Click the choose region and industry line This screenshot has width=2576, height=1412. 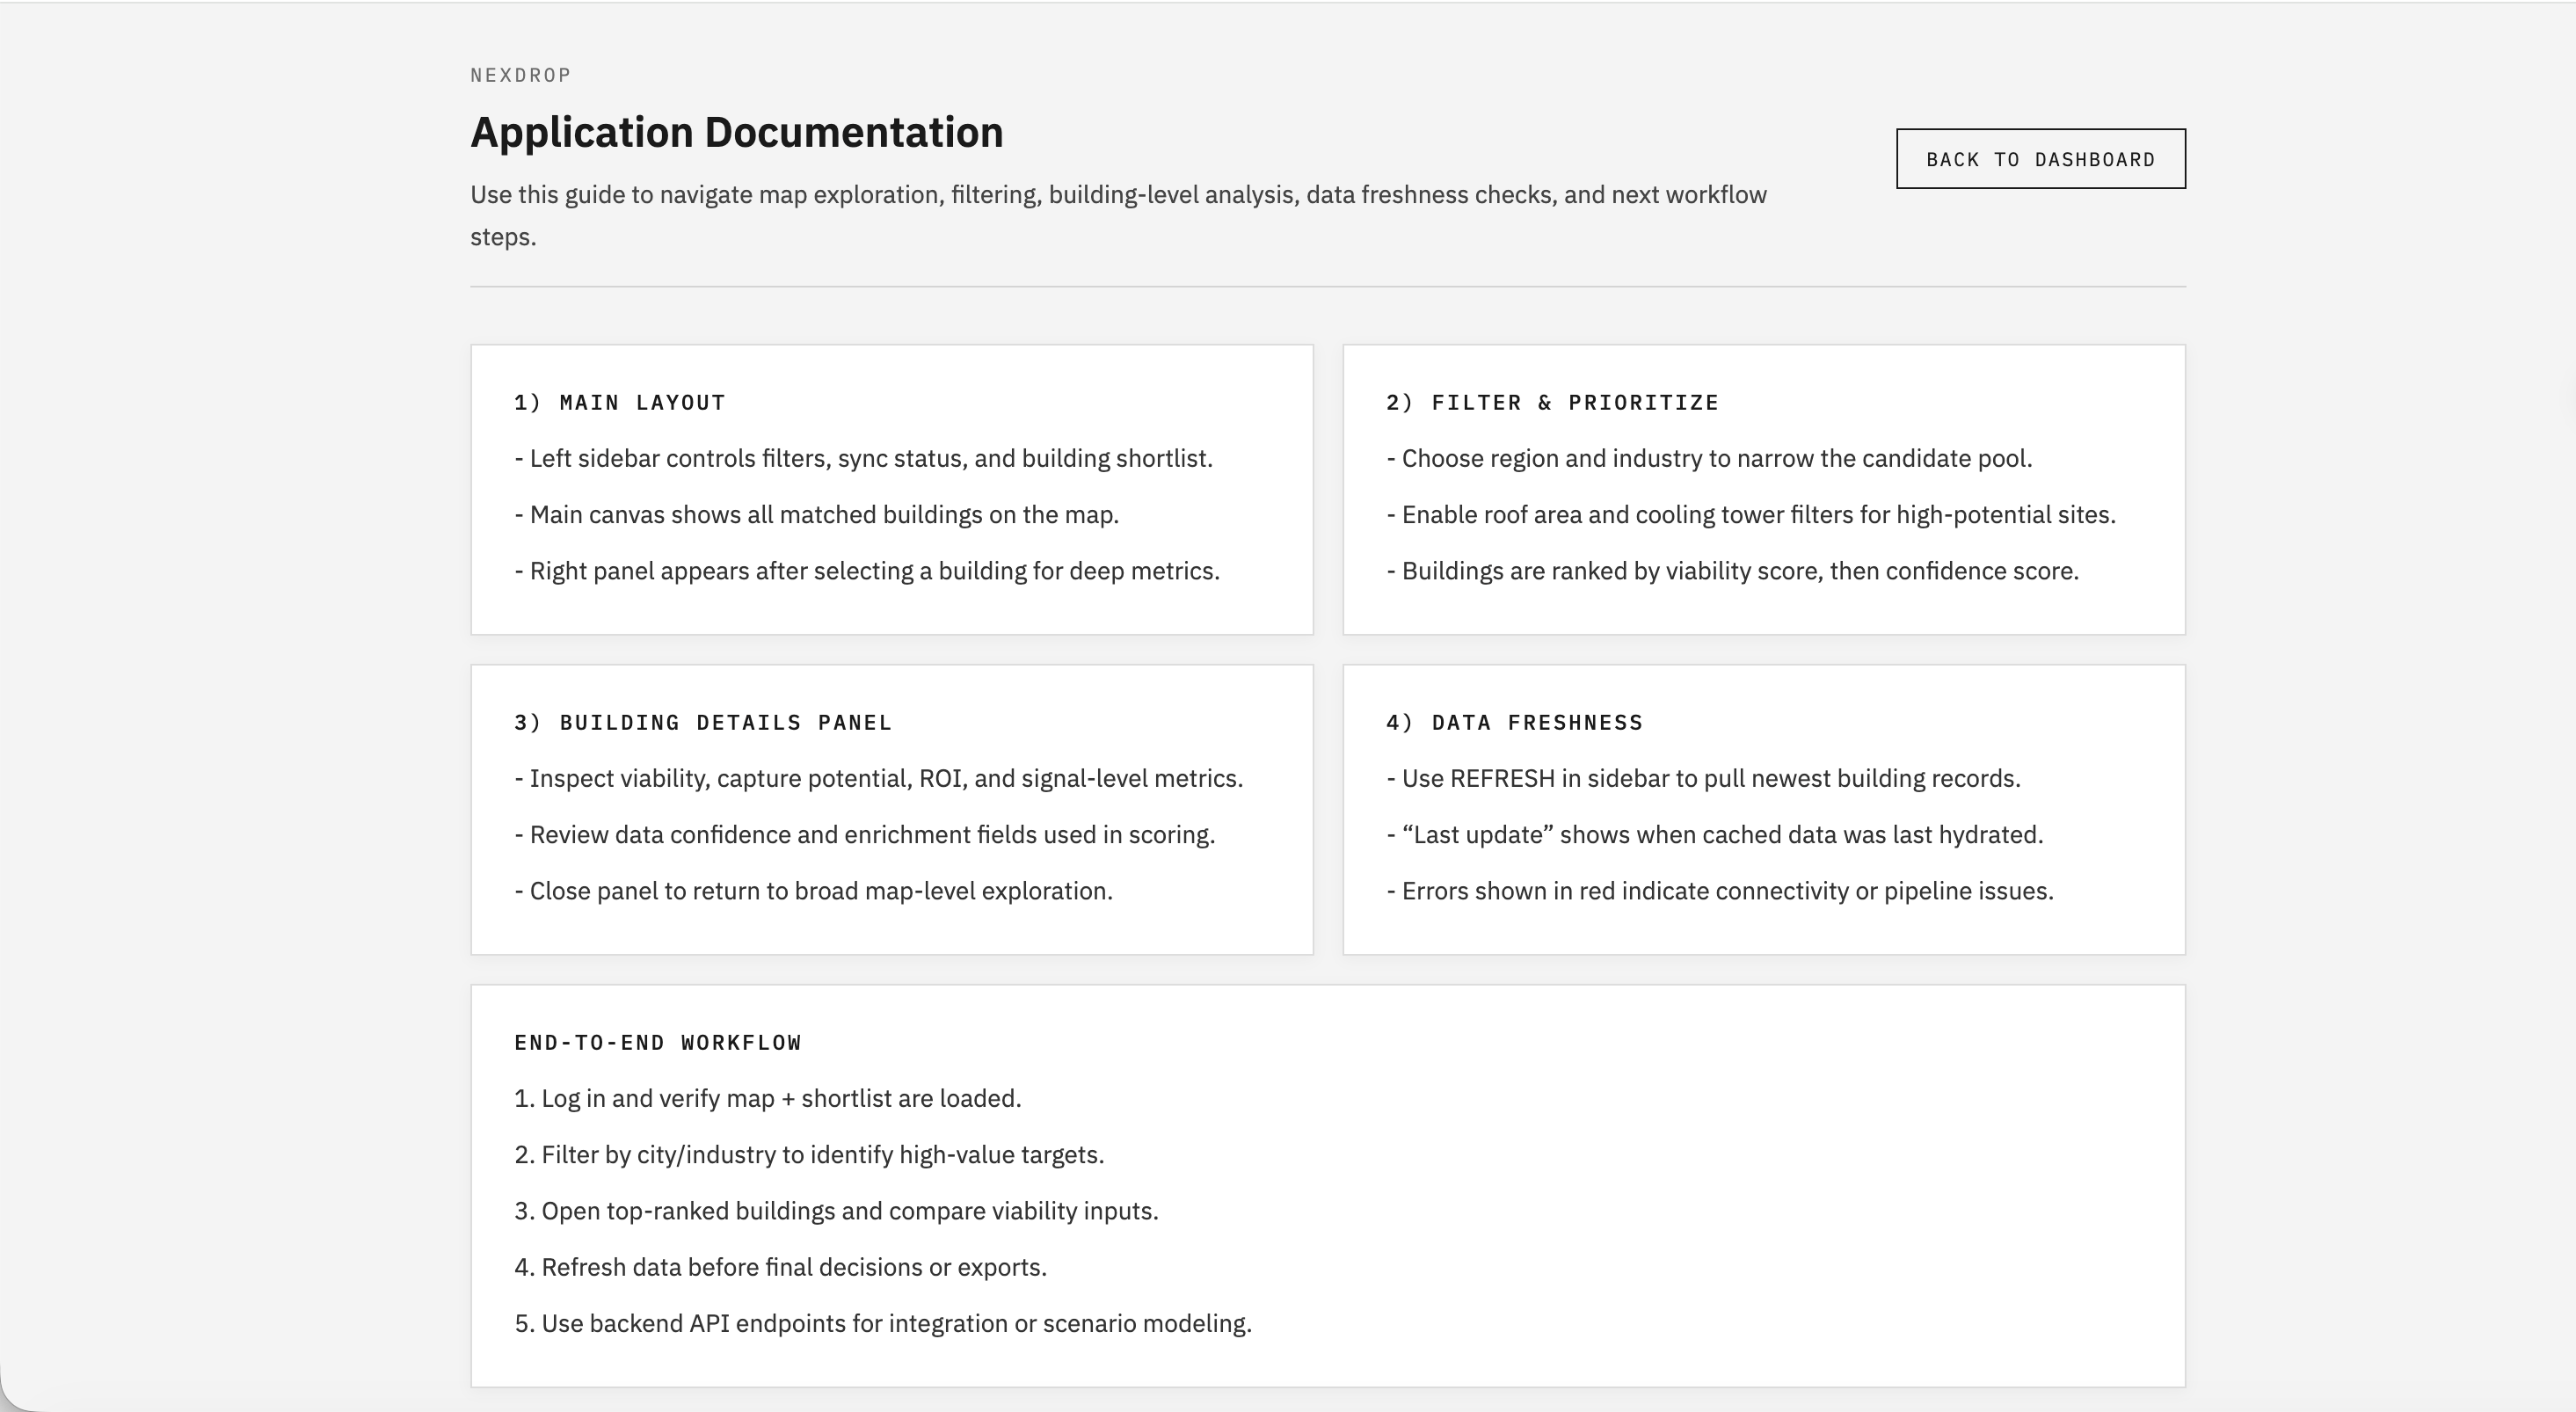click(x=1708, y=459)
